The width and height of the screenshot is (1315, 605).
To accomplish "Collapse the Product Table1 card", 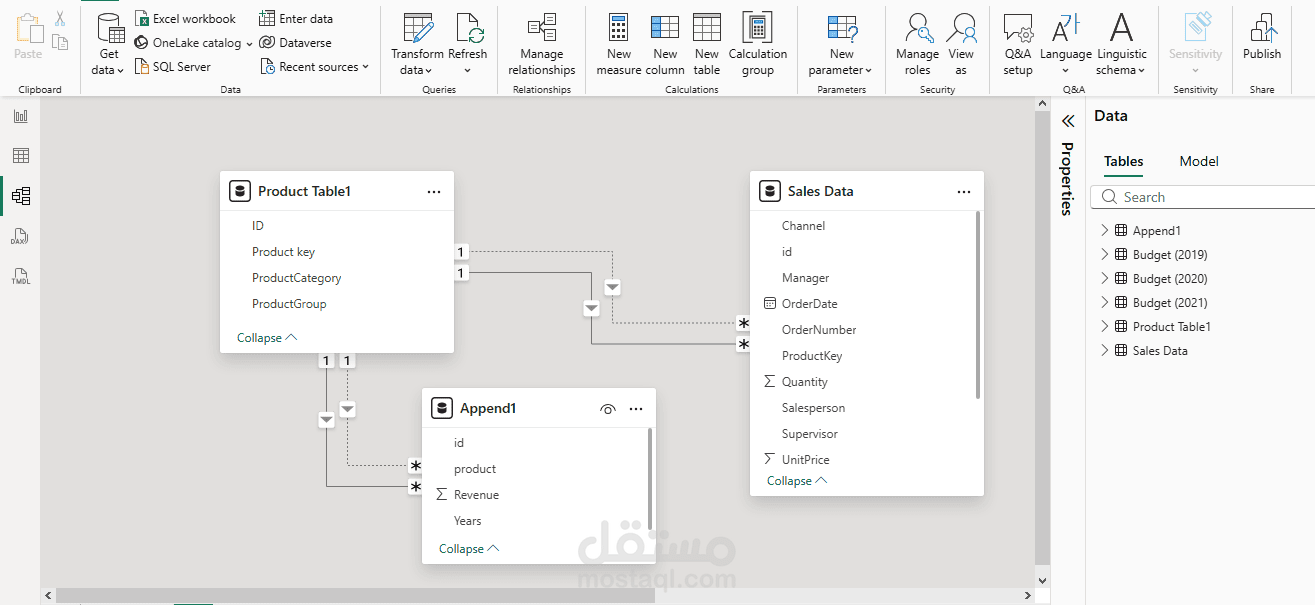I will 267,338.
